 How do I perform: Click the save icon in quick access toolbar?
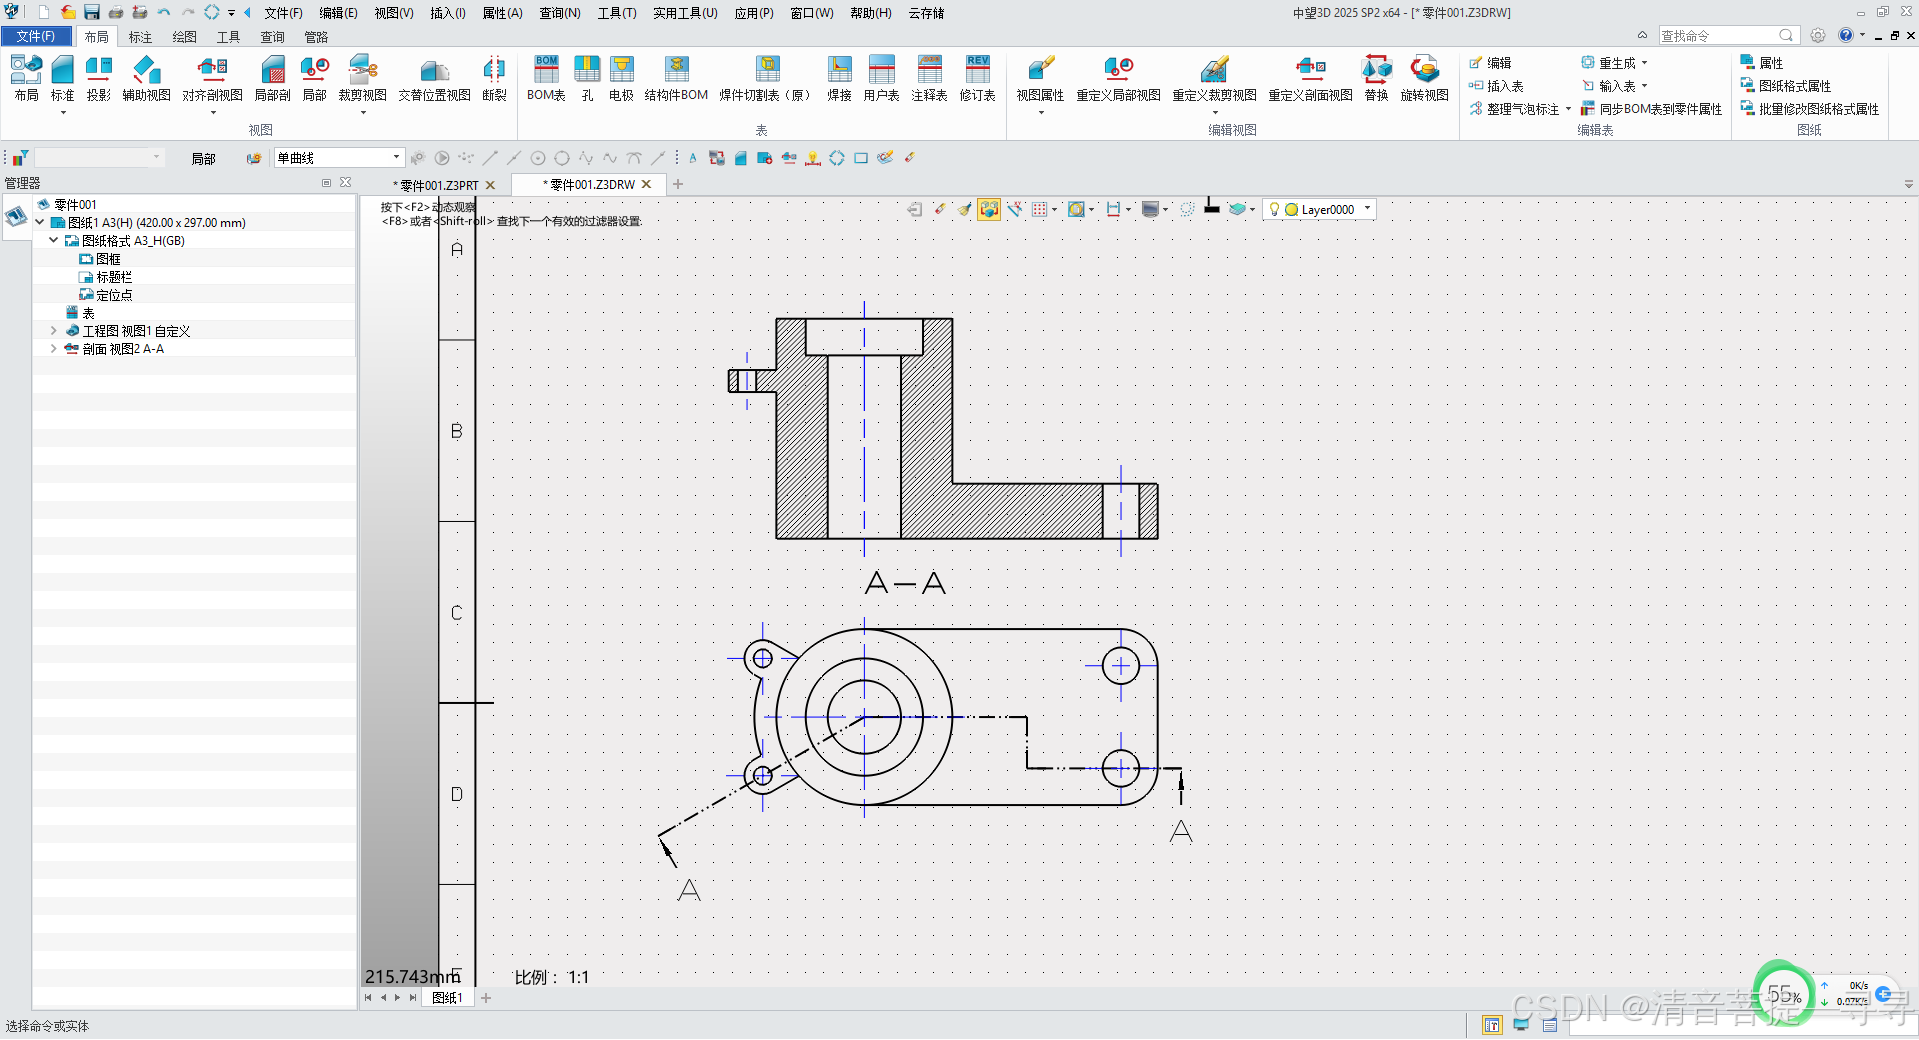[x=92, y=12]
